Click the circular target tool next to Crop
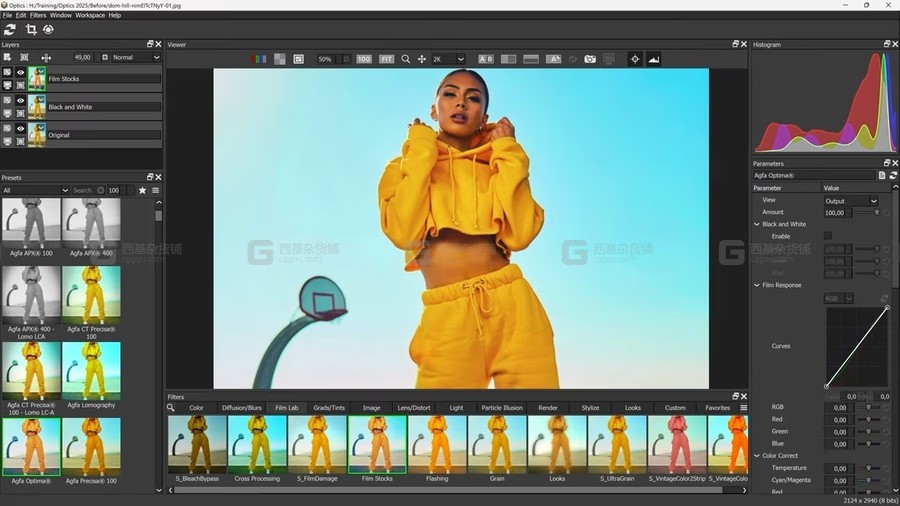 point(48,29)
